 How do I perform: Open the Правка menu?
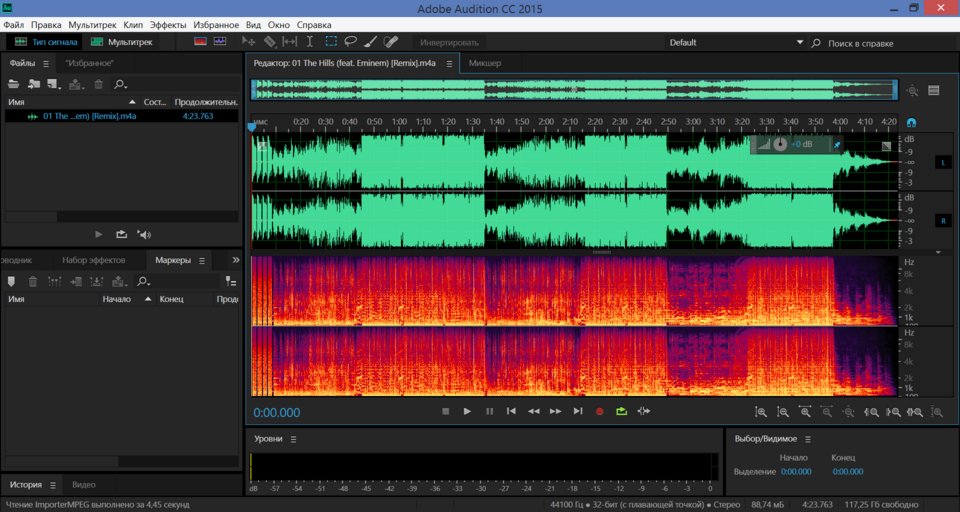(46, 25)
